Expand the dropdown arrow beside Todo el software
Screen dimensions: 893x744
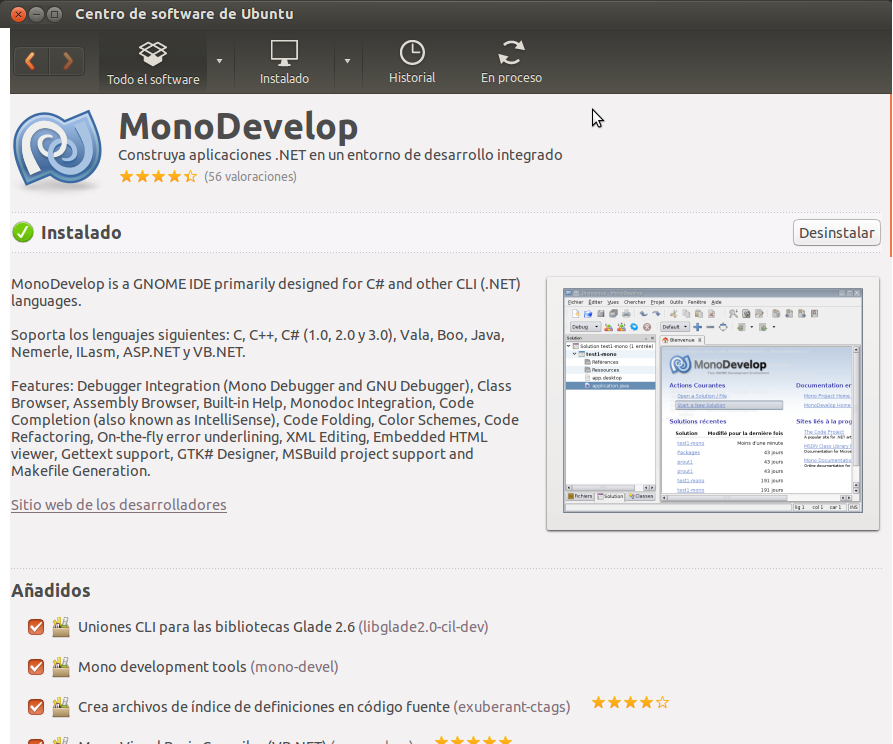click(x=219, y=61)
